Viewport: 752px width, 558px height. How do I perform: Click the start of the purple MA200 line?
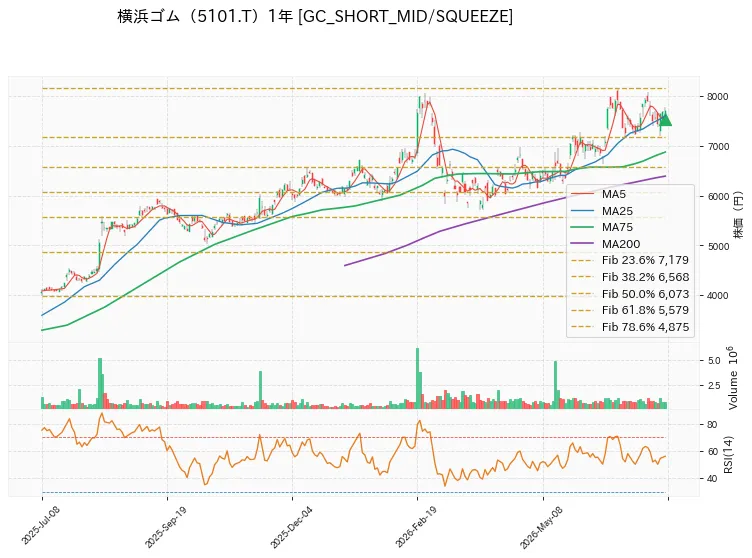point(345,265)
